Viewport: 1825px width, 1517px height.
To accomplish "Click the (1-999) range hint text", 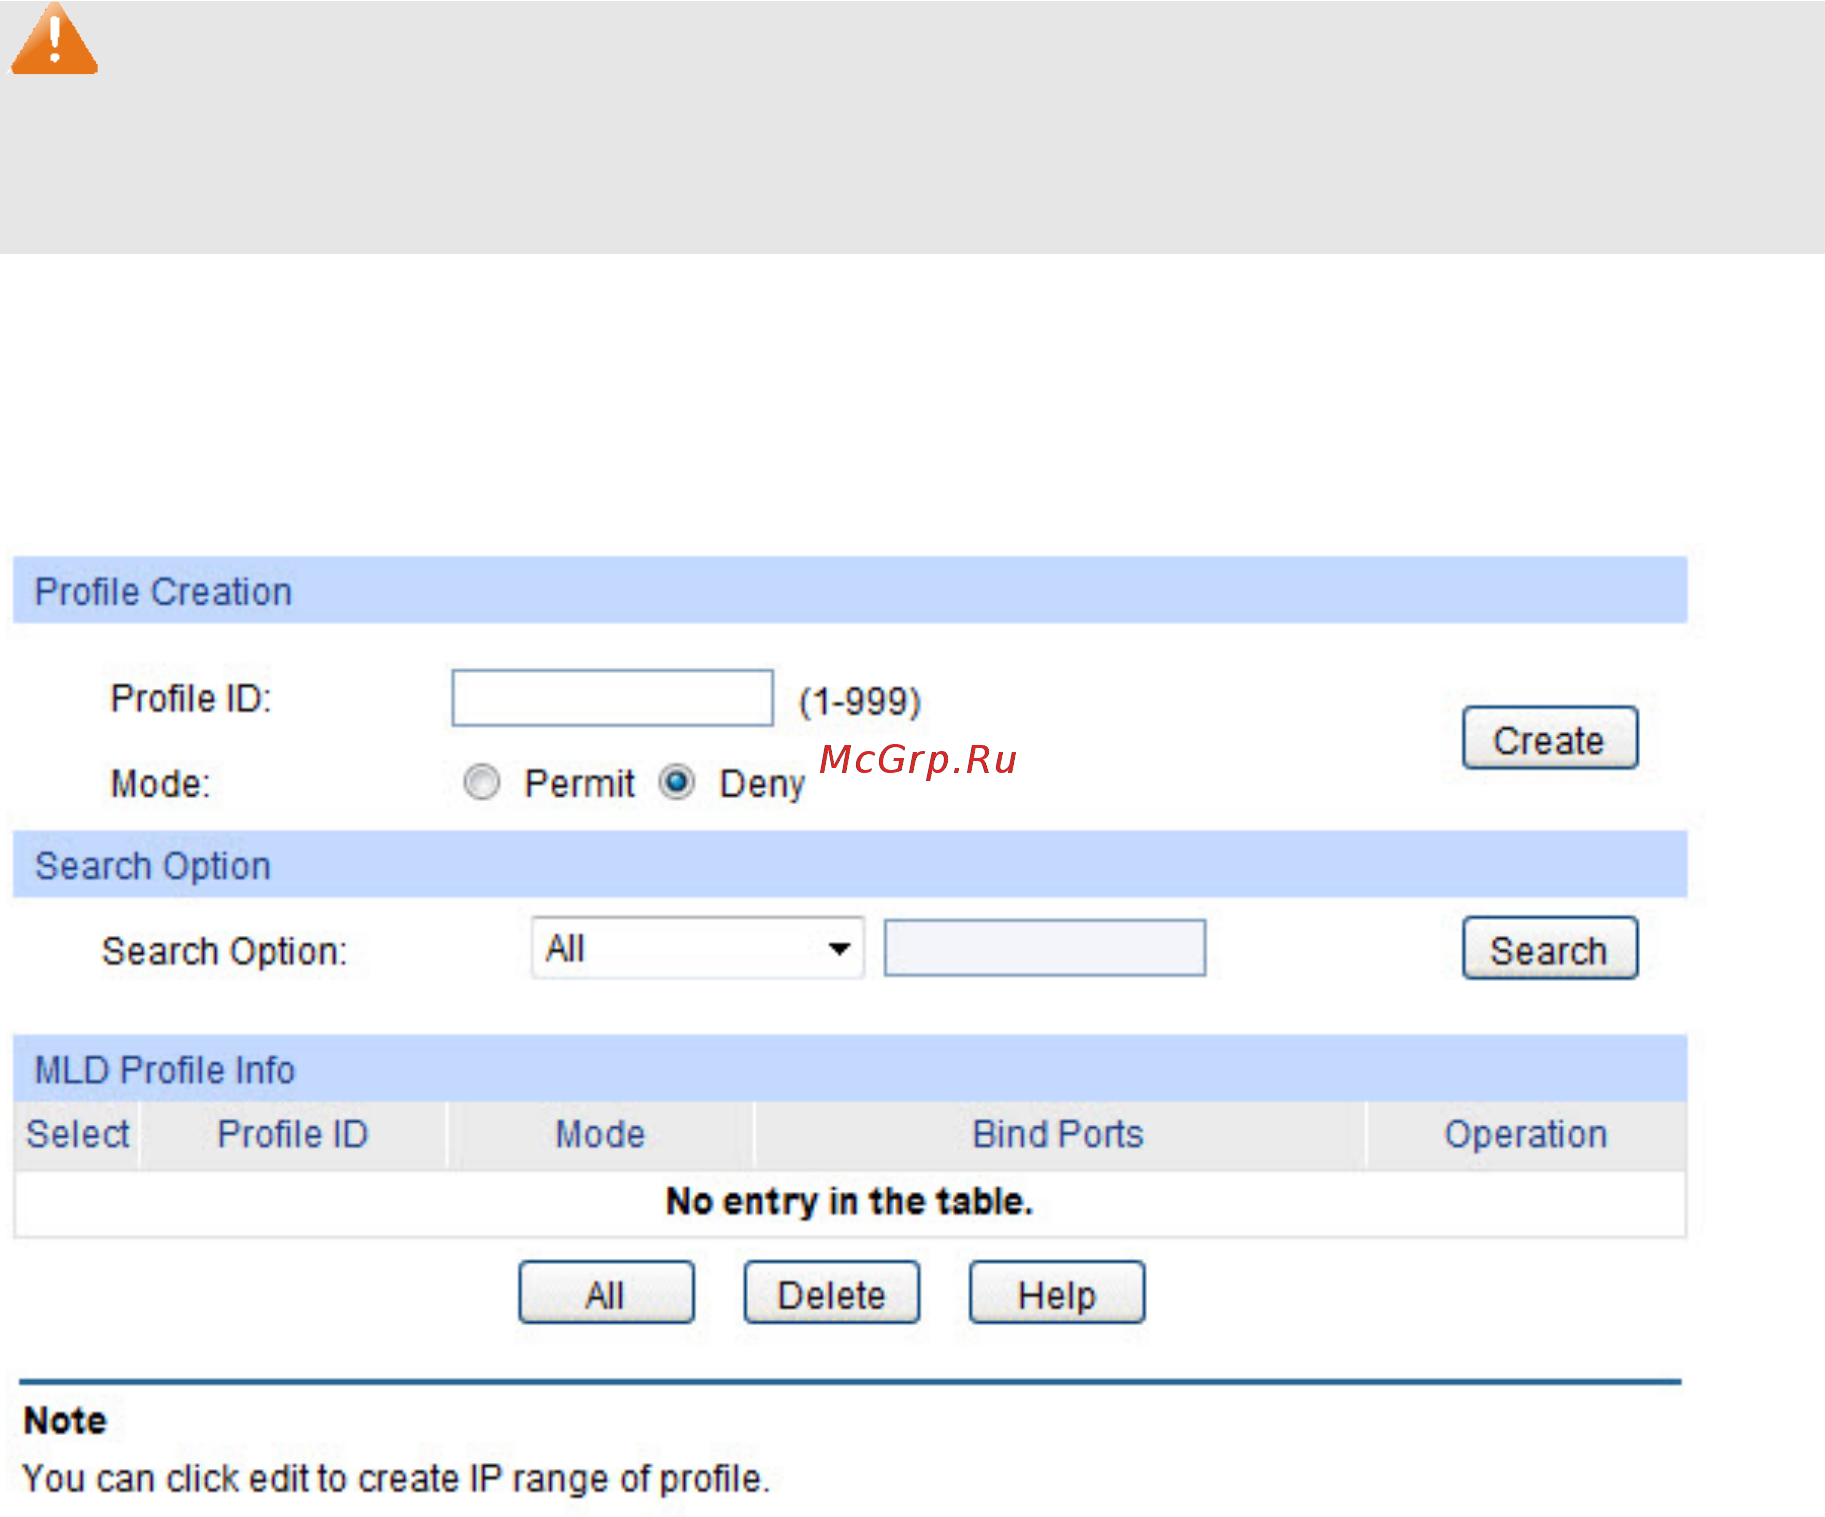I will click(860, 701).
